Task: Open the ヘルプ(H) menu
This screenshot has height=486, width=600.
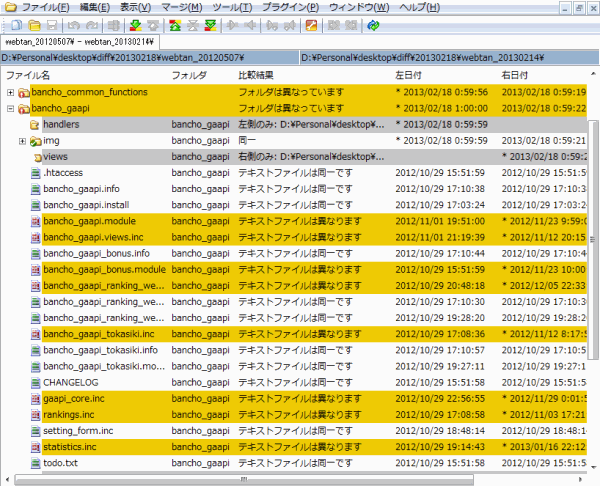Action: pos(419,7)
